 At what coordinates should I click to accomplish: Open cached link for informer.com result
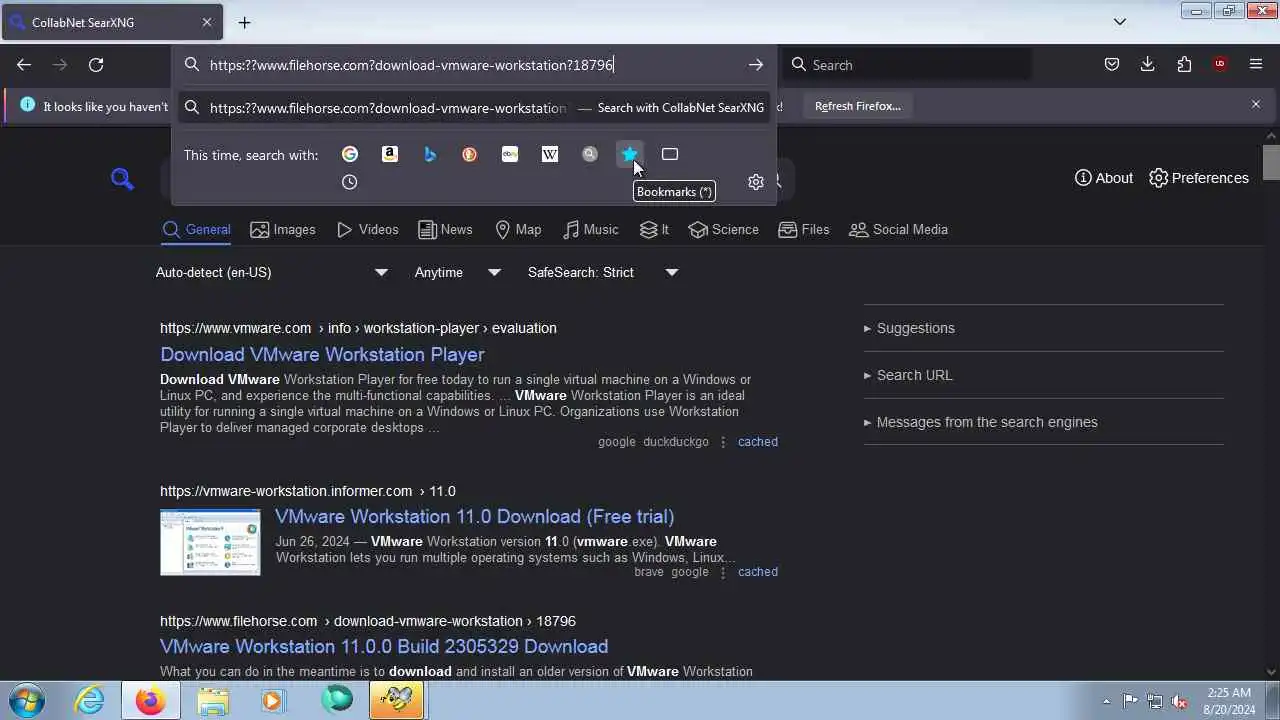[757, 572]
